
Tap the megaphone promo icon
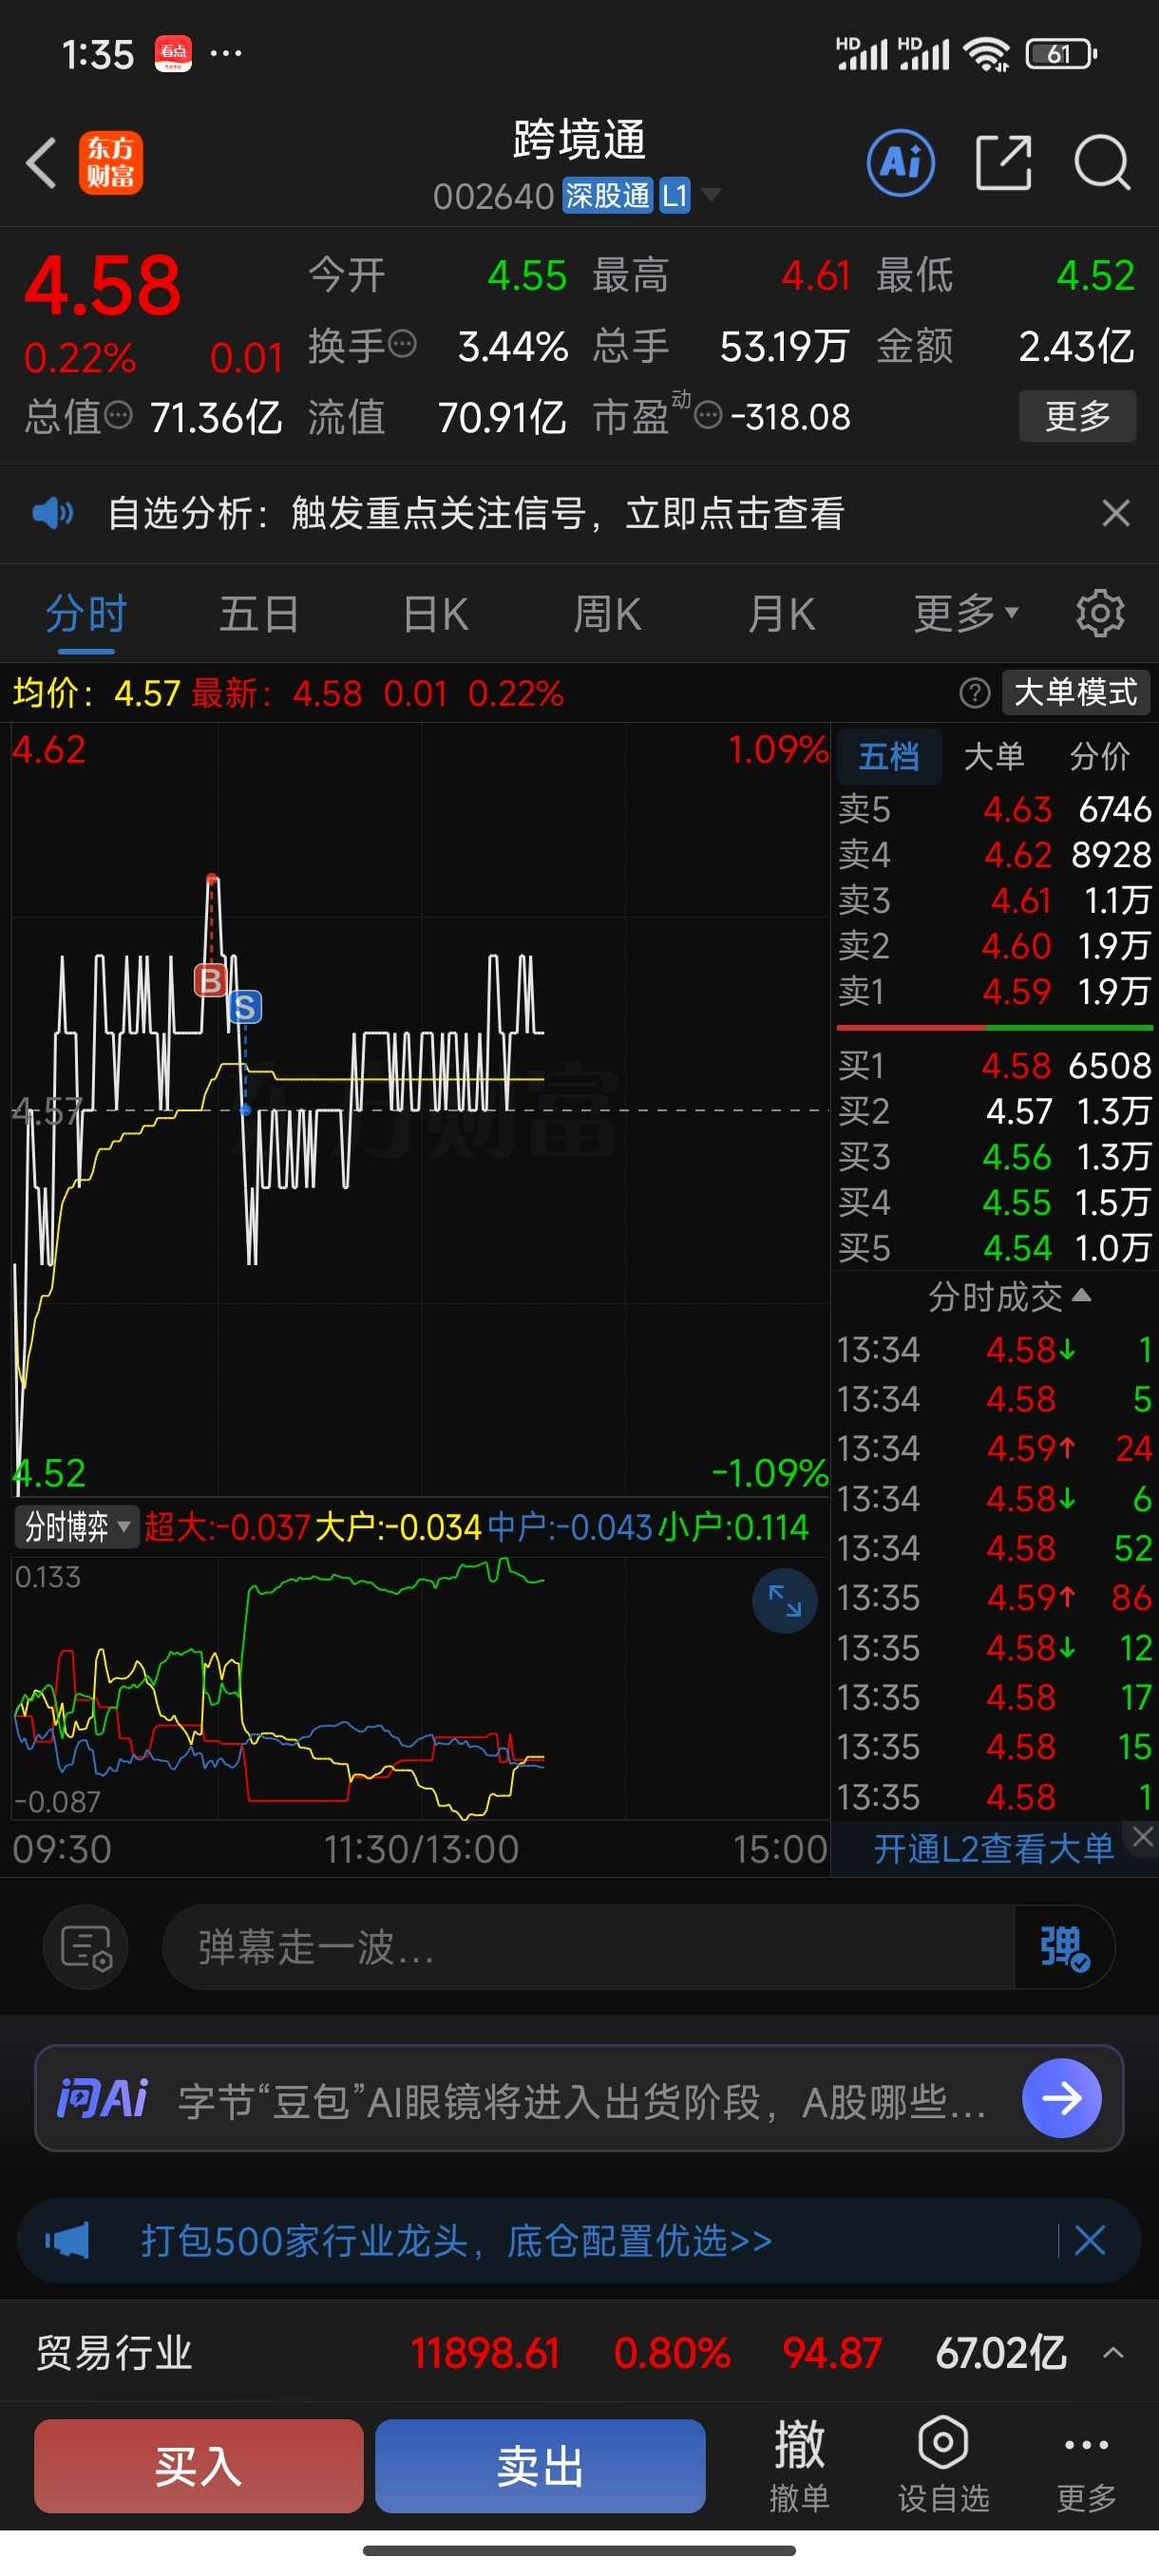pos(67,2240)
